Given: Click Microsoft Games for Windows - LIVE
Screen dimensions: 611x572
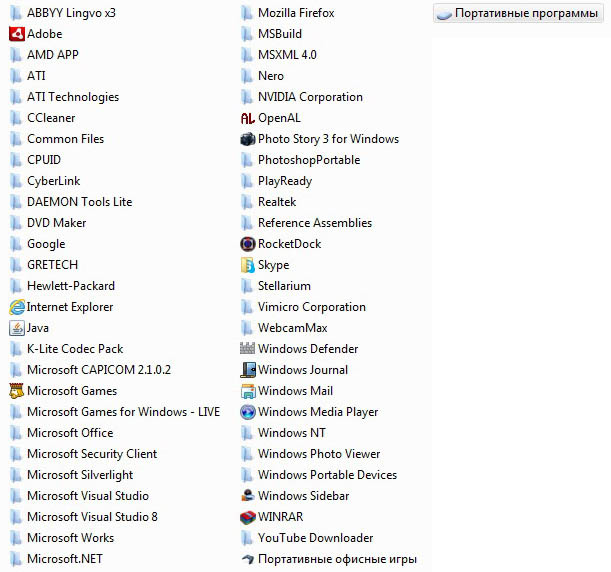Looking at the screenshot, I should click(124, 412).
